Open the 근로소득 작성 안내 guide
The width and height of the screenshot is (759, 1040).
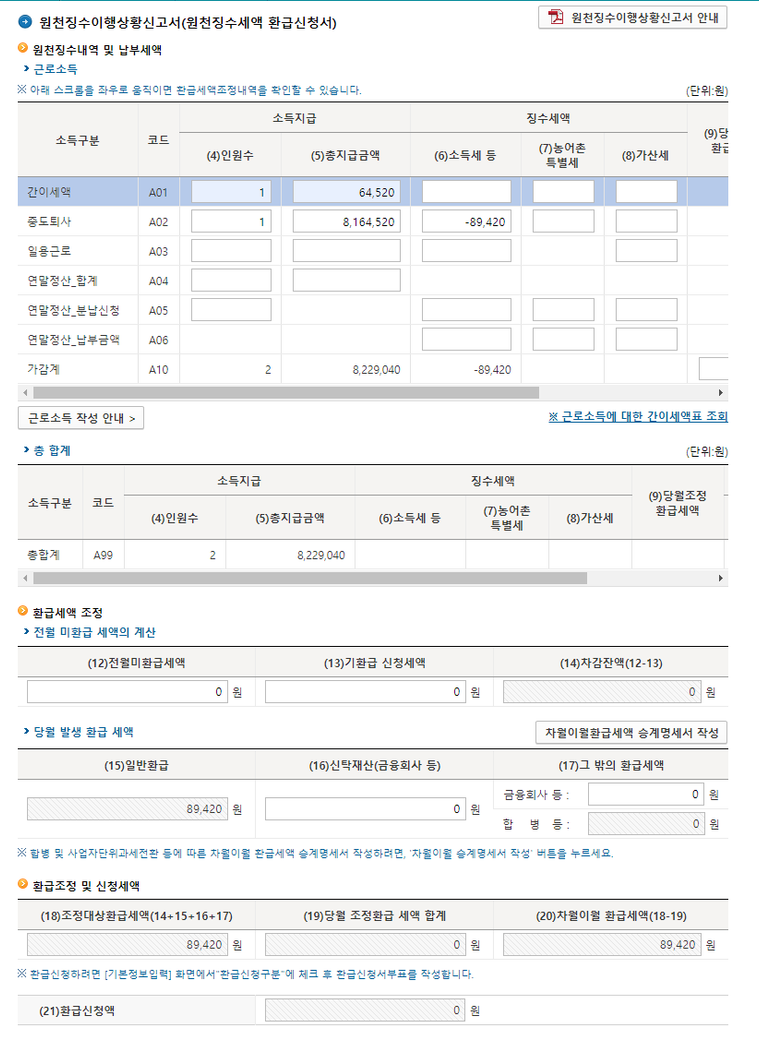(81, 418)
